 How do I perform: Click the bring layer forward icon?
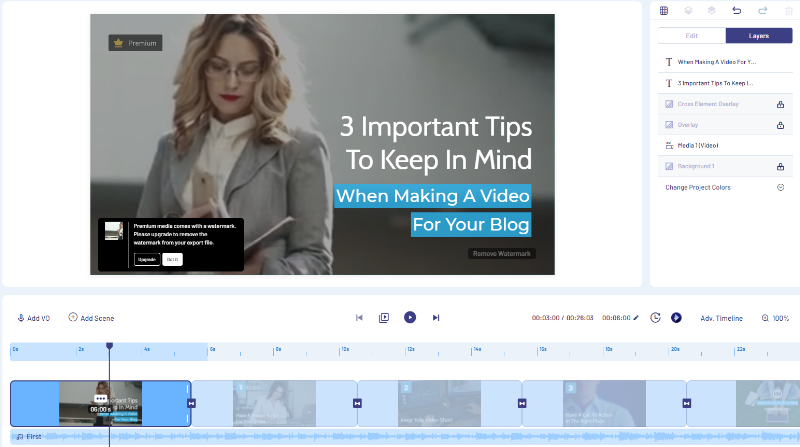[x=712, y=10]
